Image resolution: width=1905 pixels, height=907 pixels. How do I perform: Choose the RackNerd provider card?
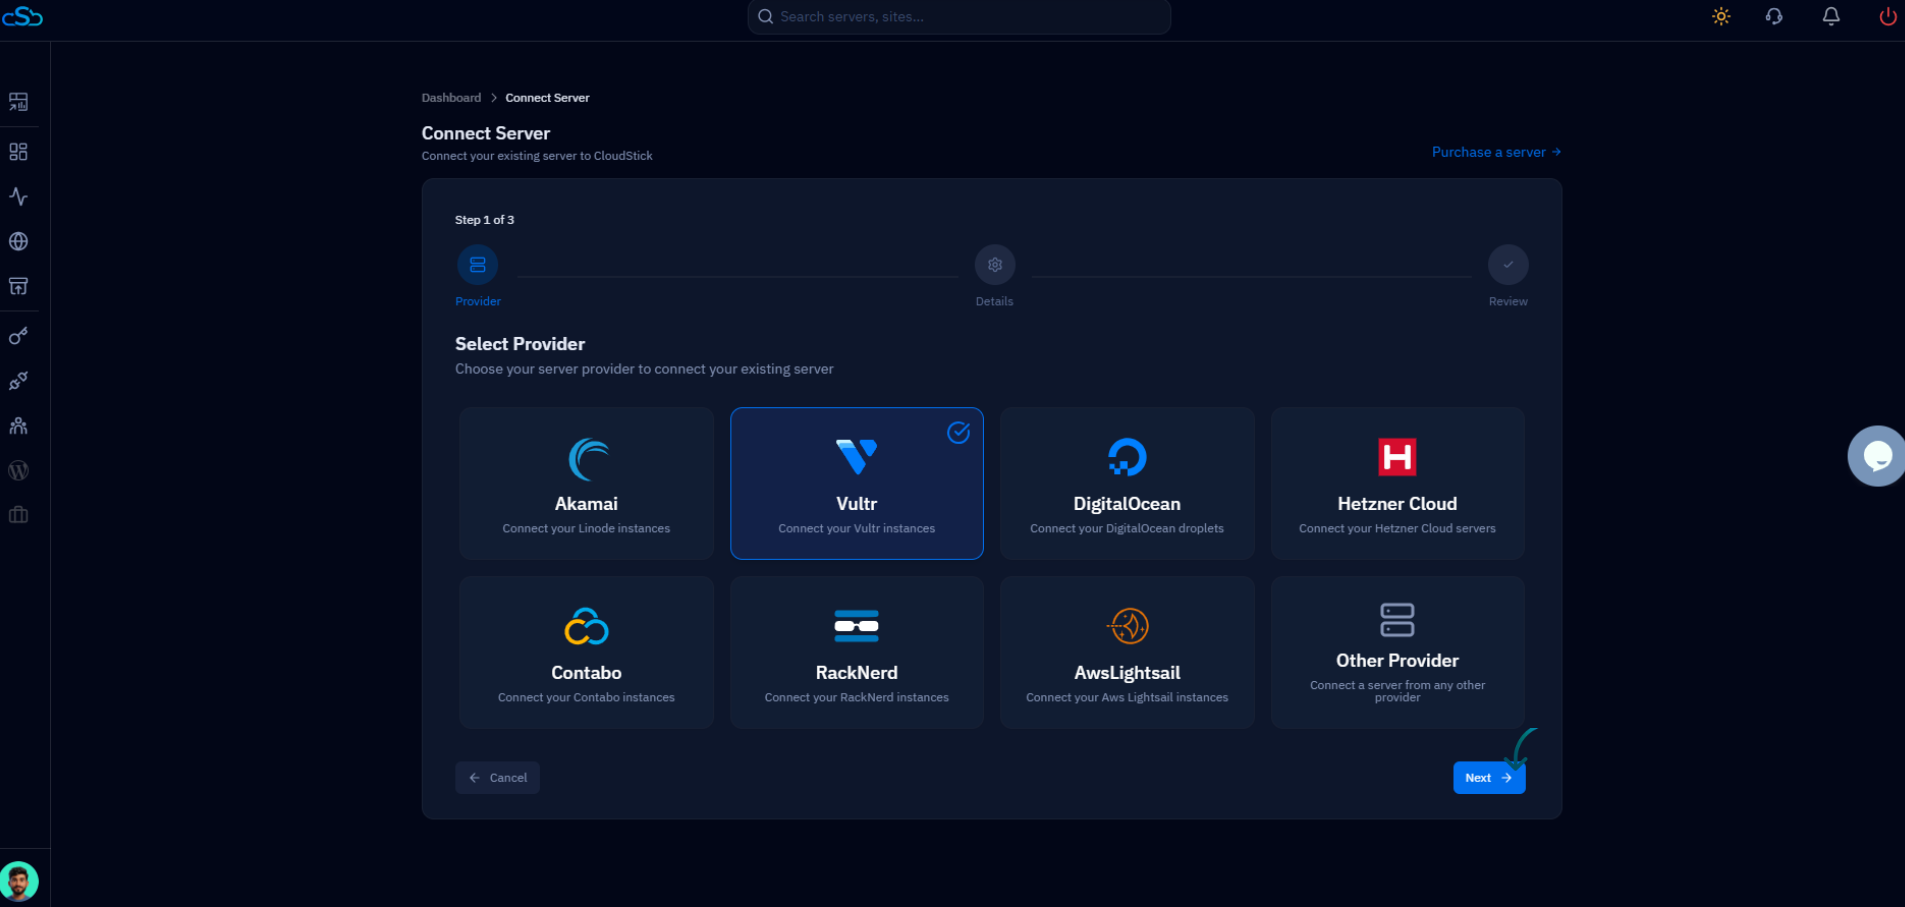(857, 652)
